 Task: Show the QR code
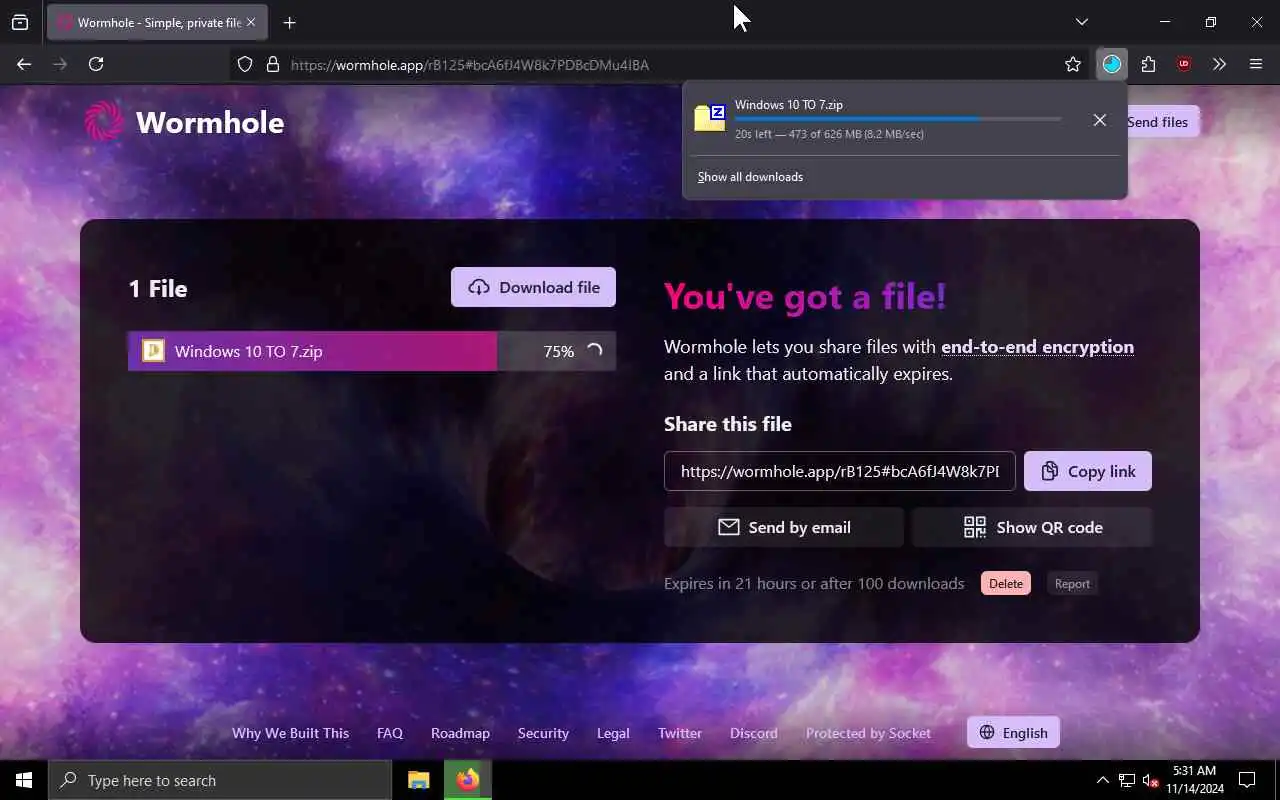(x=1032, y=527)
